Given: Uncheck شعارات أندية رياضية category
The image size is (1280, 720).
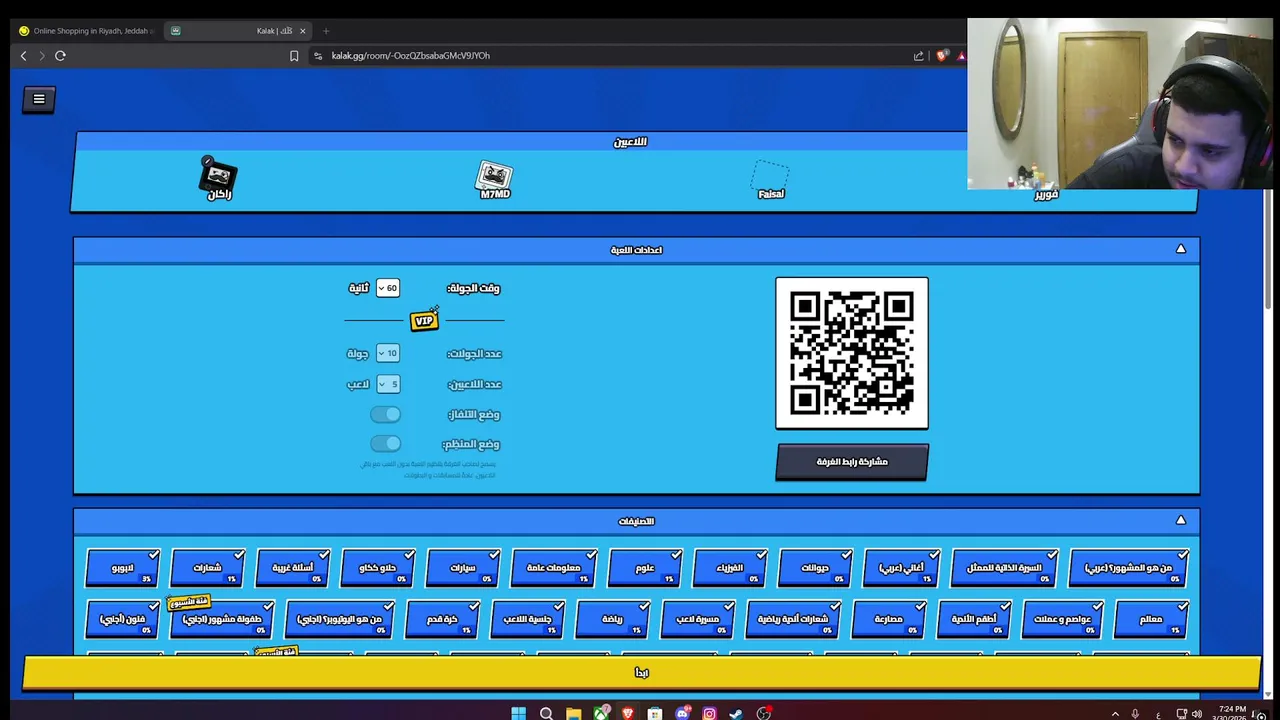Looking at the screenshot, I should [793, 619].
